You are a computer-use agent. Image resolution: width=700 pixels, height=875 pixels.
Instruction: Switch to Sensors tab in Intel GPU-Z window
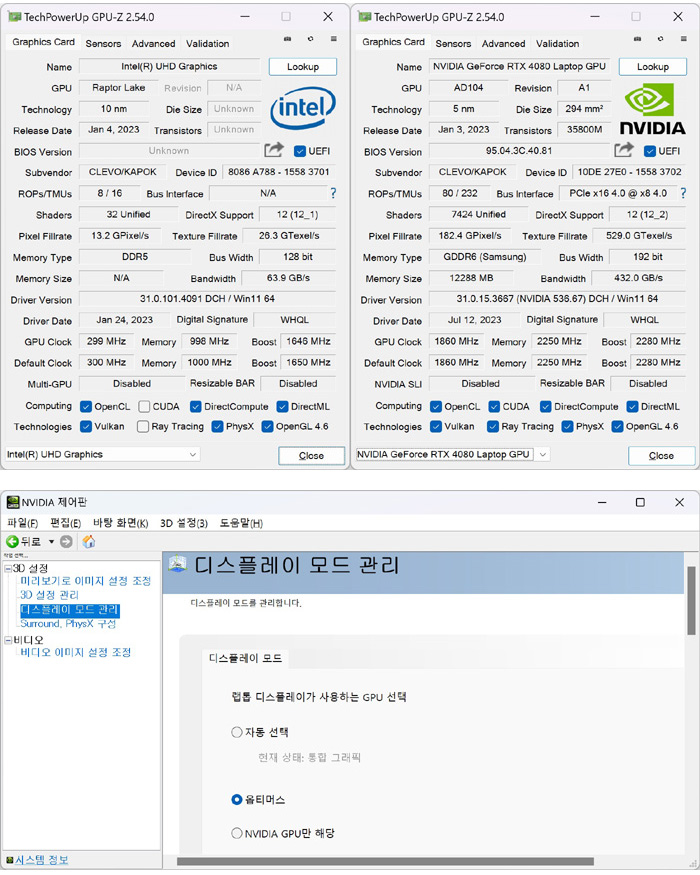[103, 44]
